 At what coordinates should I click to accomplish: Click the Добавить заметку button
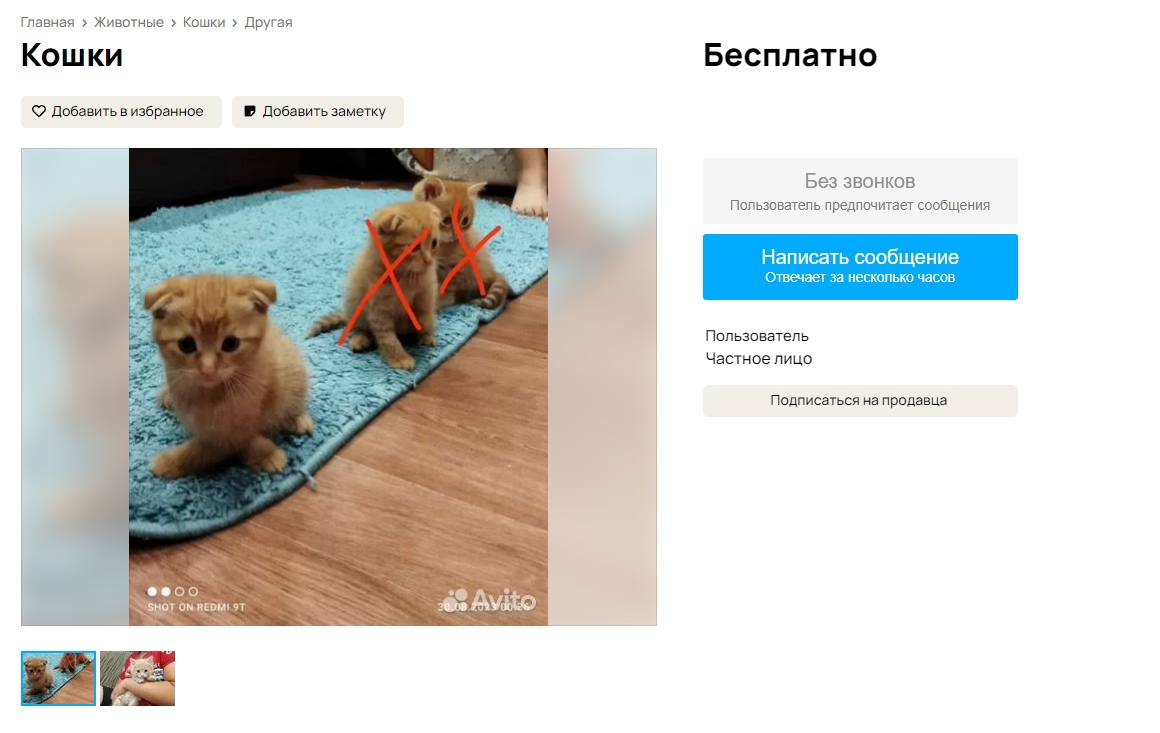pyautogui.click(x=317, y=112)
